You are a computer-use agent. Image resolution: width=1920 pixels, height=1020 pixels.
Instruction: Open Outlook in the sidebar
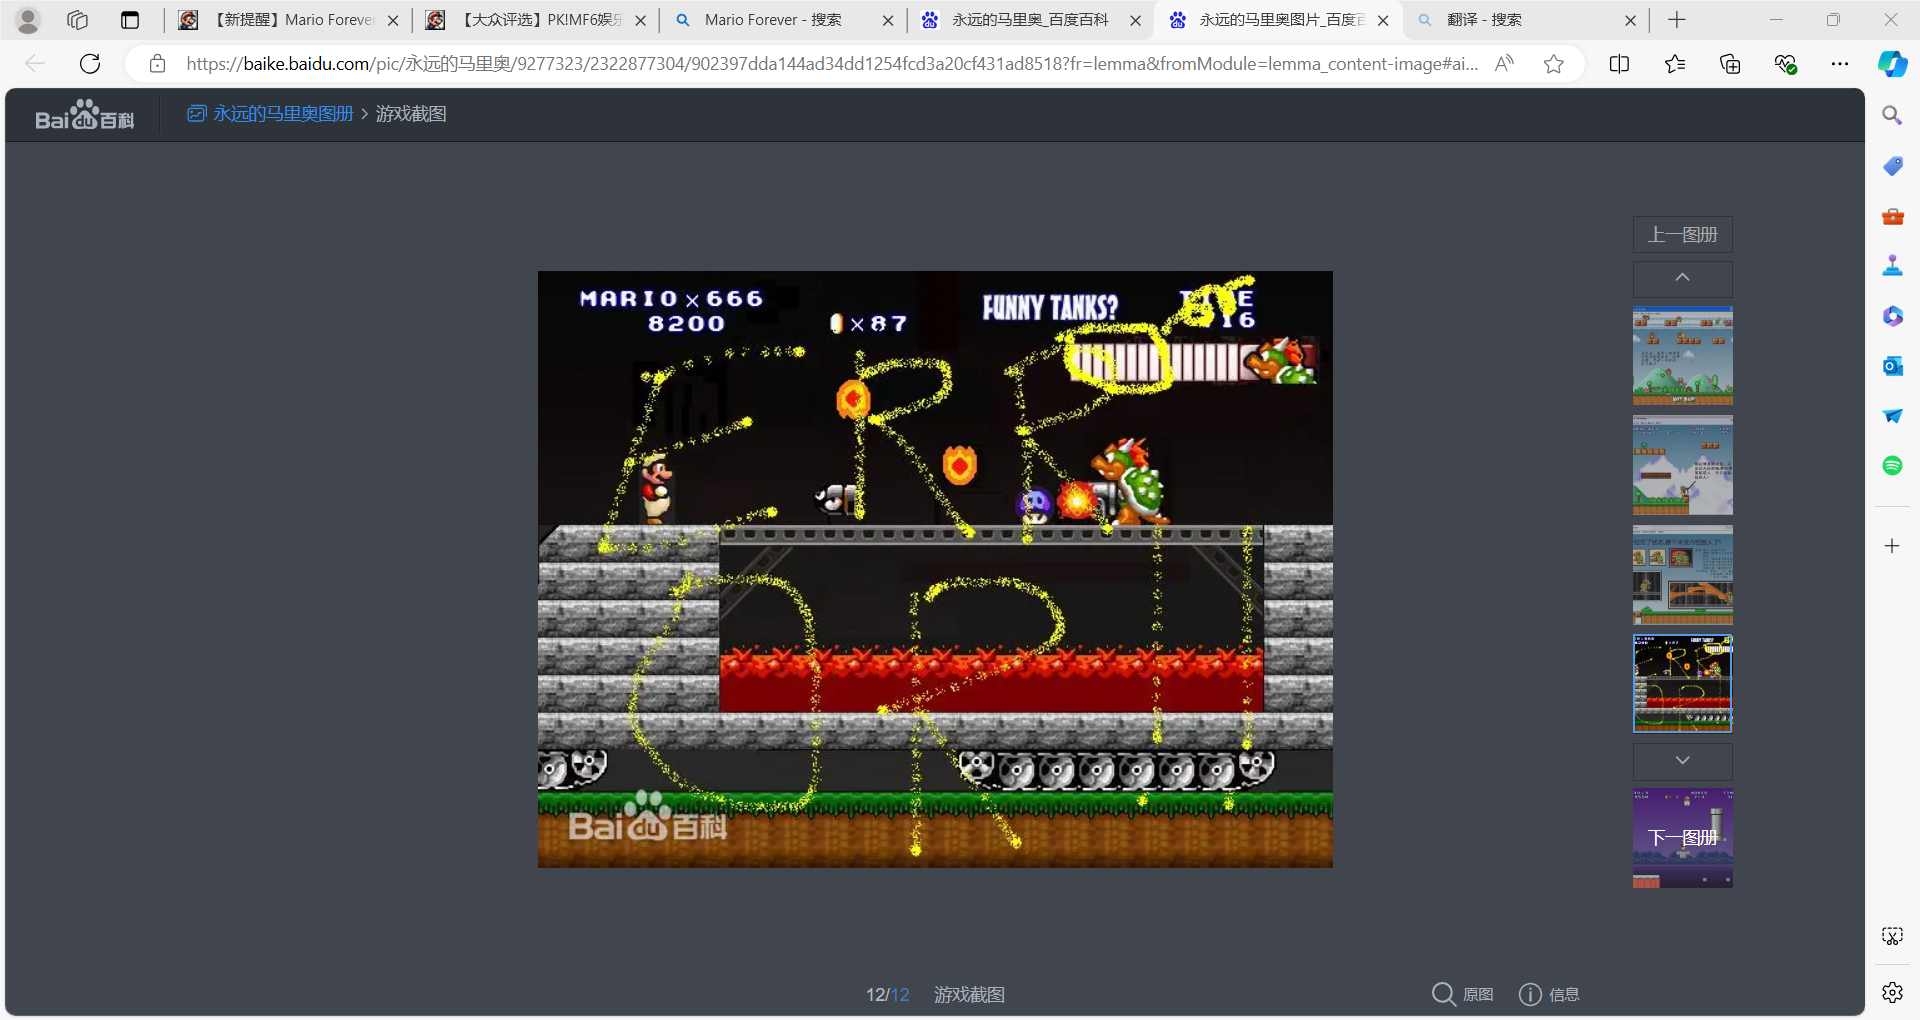[x=1892, y=366]
